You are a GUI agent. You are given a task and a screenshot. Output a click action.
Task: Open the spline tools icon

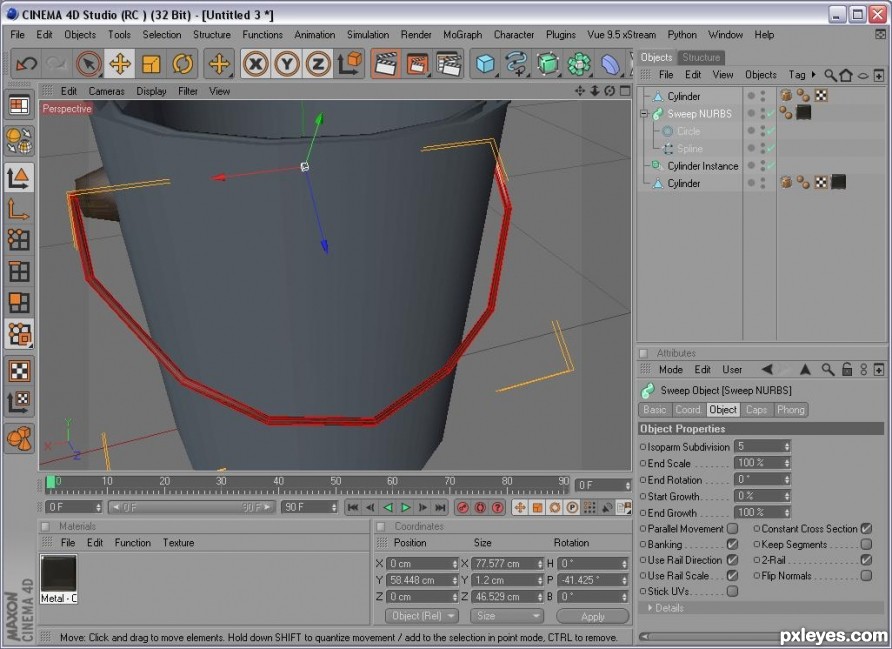click(517, 64)
